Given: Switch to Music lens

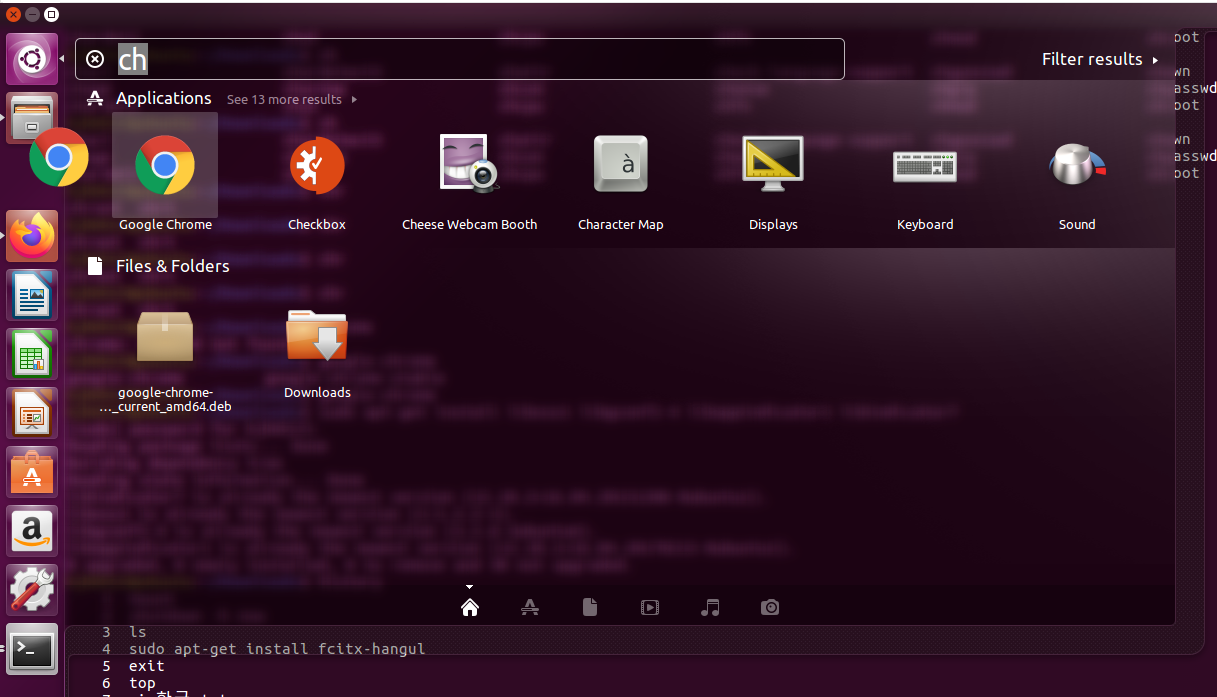Looking at the screenshot, I should (x=710, y=607).
